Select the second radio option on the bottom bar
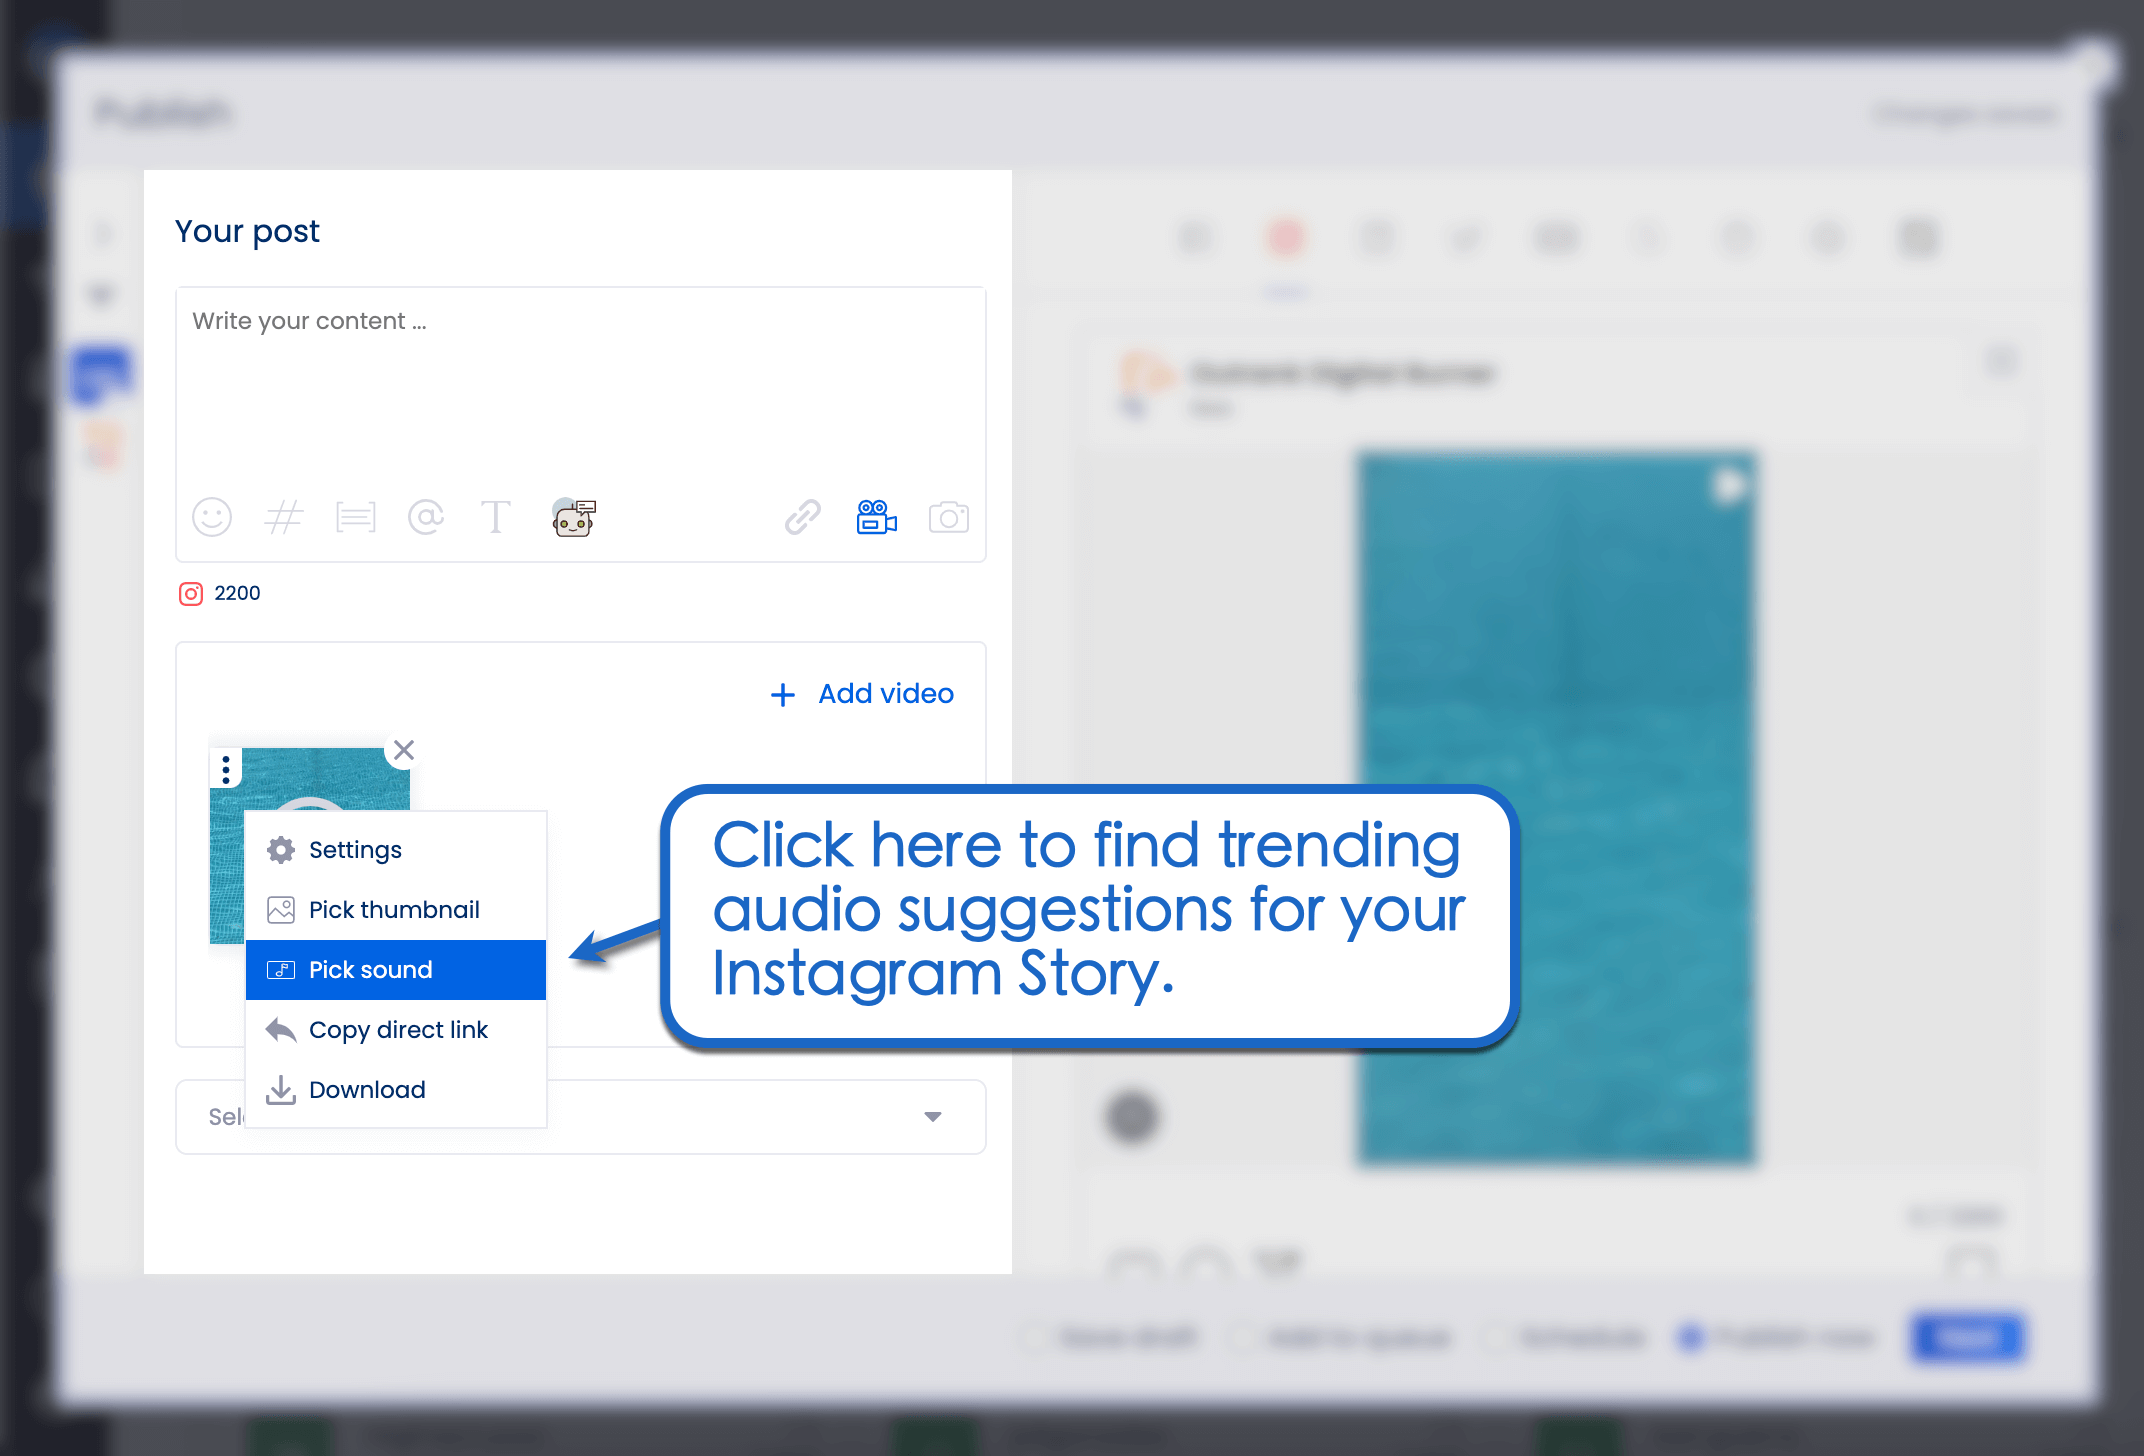The image size is (2144, 1456). pyautogui.click(x=1243, y=1338)
